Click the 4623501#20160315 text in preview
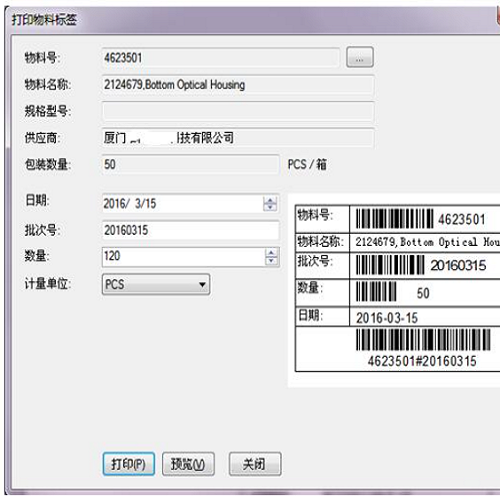 (422, 361)
